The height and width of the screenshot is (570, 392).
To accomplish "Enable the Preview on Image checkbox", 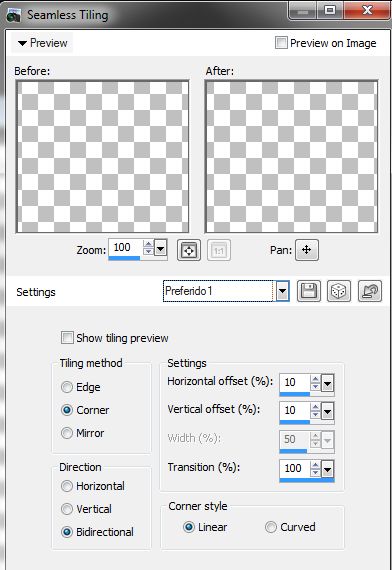I will (281, 43).
